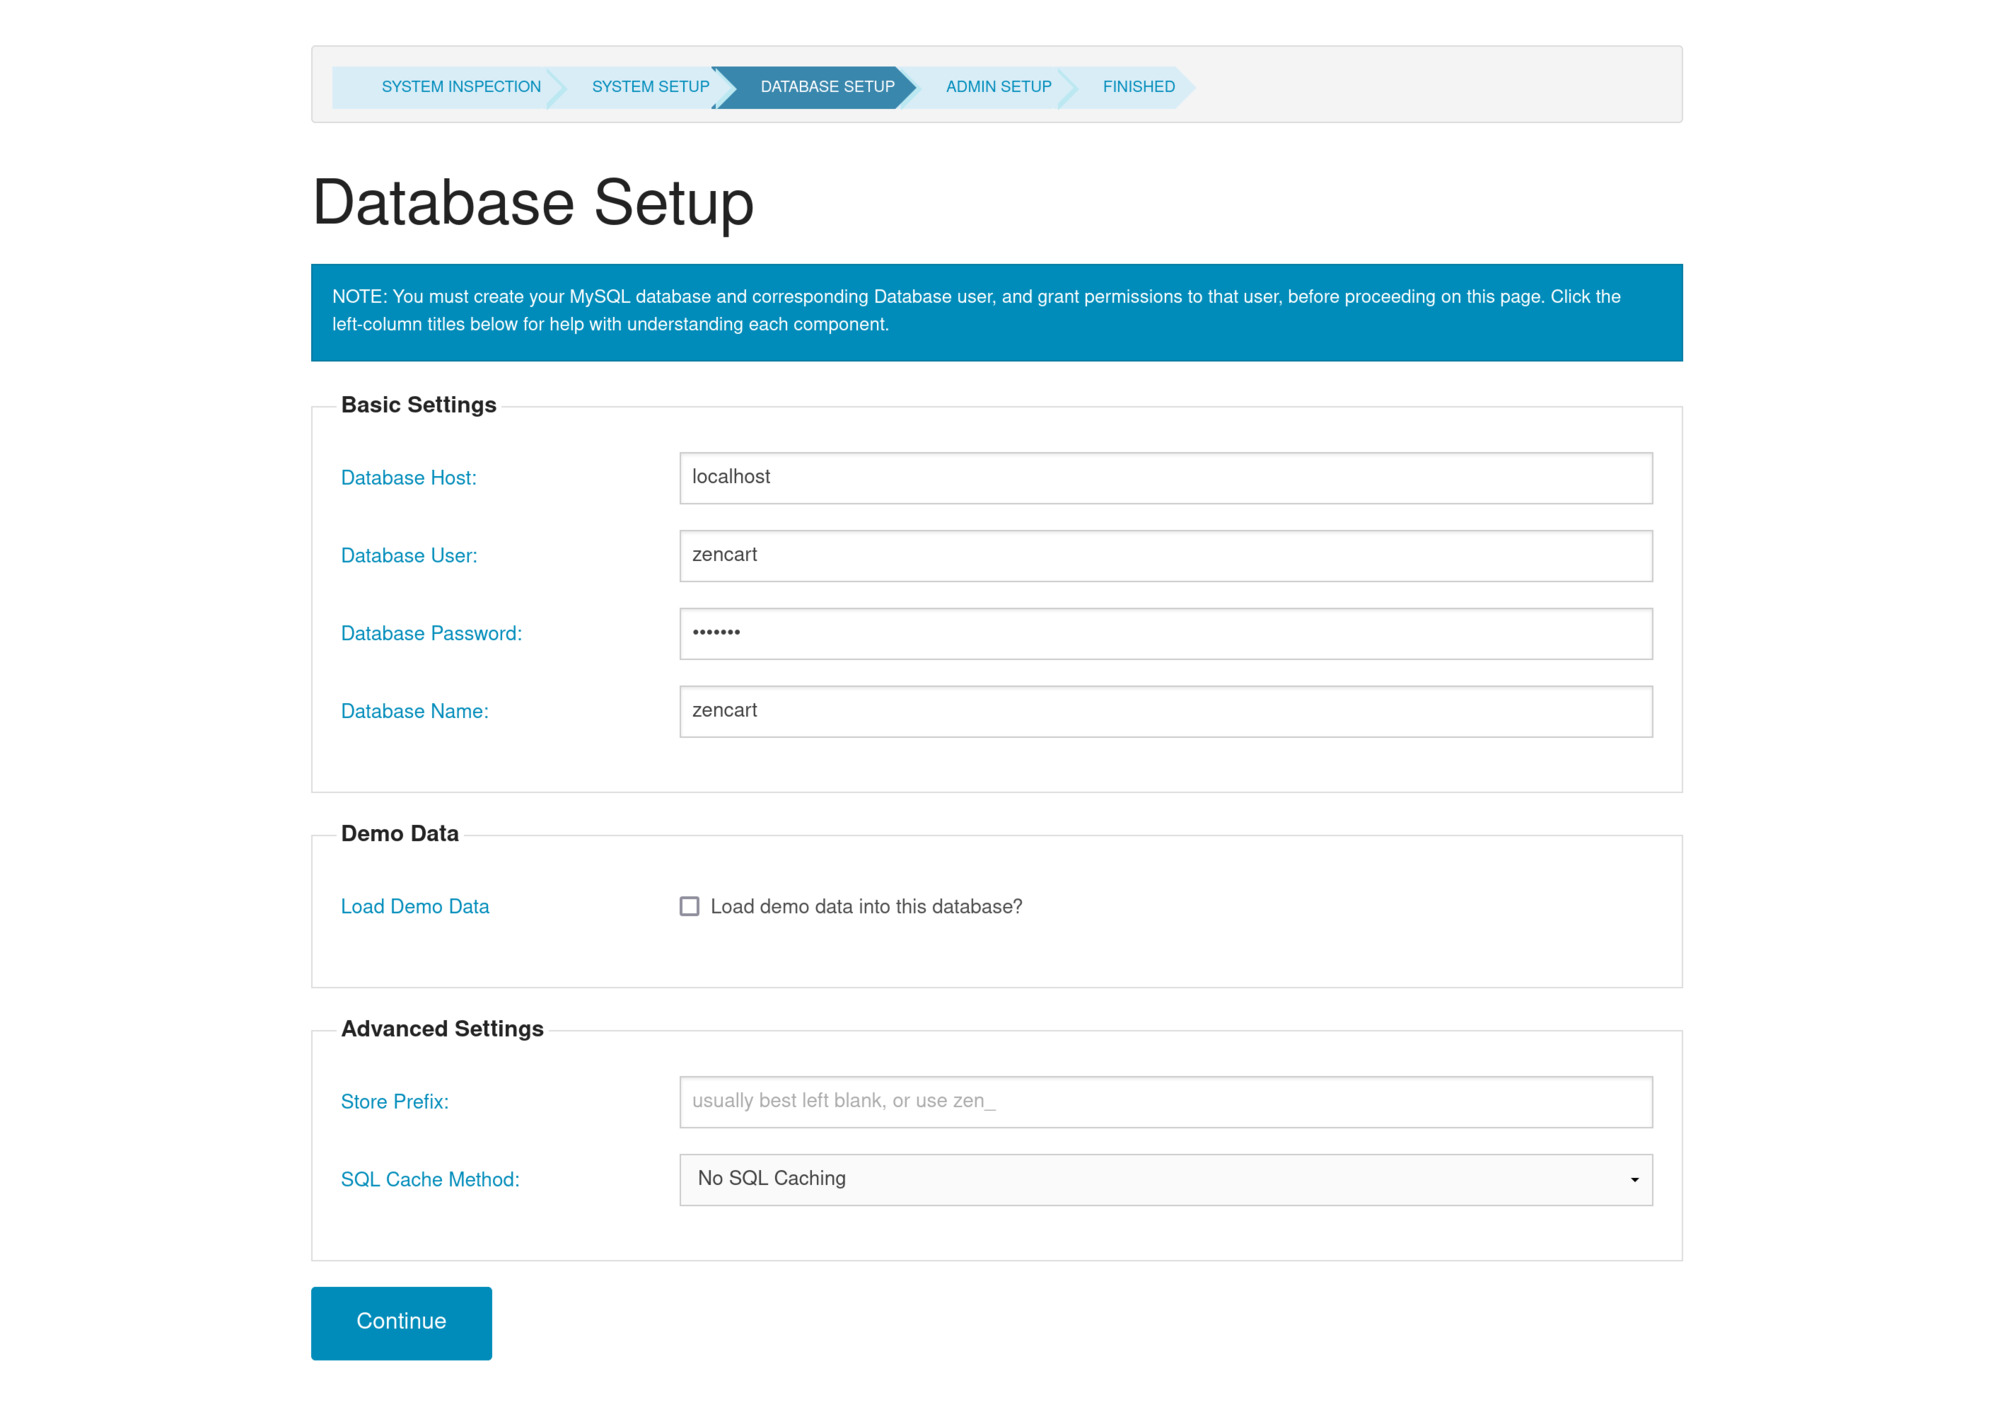2000x1405 pixels.
Task: Click the Database Name help title
Action: (x=414, y=712)
